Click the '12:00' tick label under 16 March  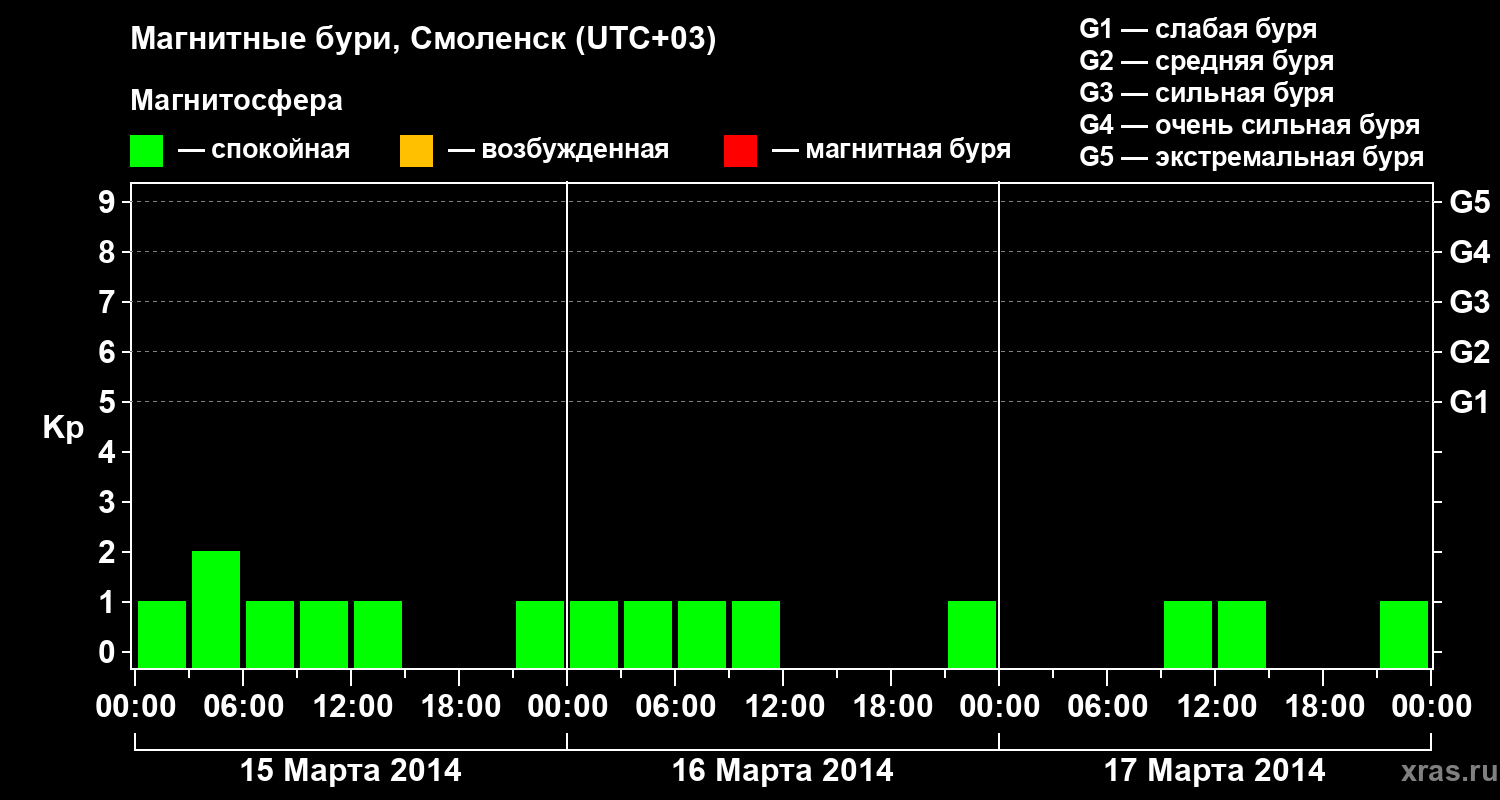click(783, 707)
